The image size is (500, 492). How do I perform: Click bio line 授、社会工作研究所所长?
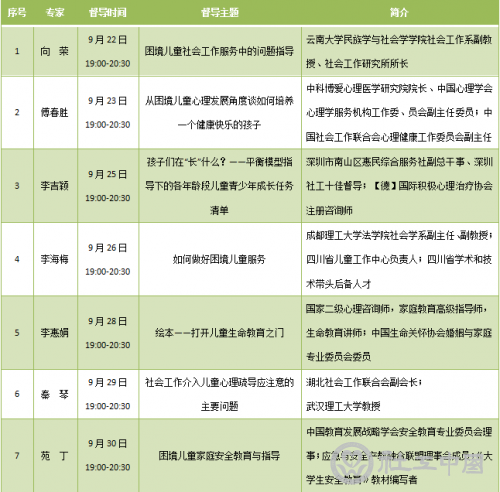tap(357, 64)
